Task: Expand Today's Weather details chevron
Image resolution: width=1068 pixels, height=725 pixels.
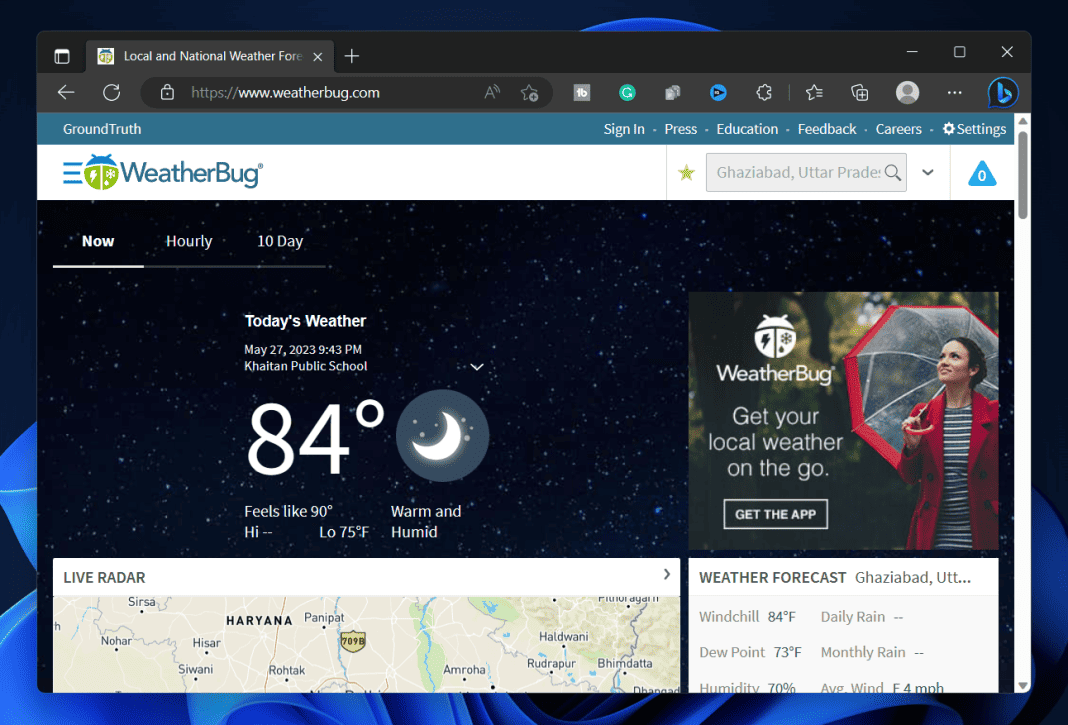Action: pyautogui.click(x=477, y=366)
